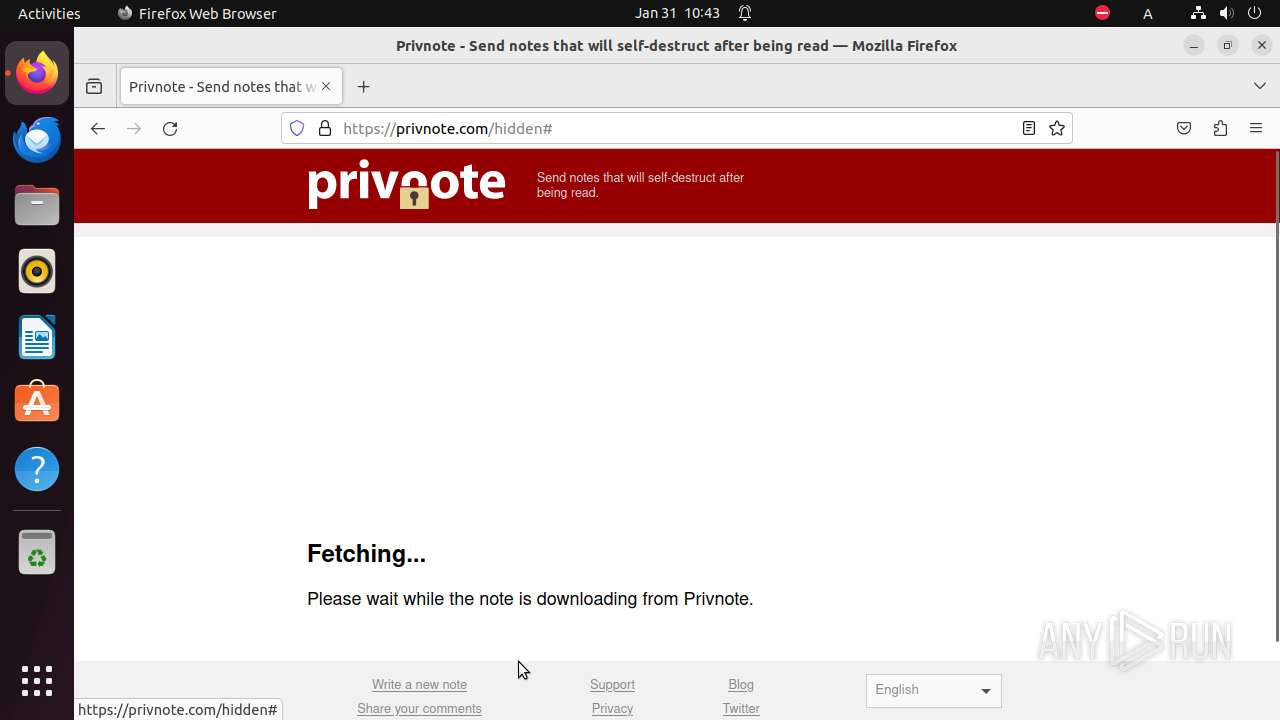View site security padlock info
Screen dimensions: 1280x720
tap(324, 128)
